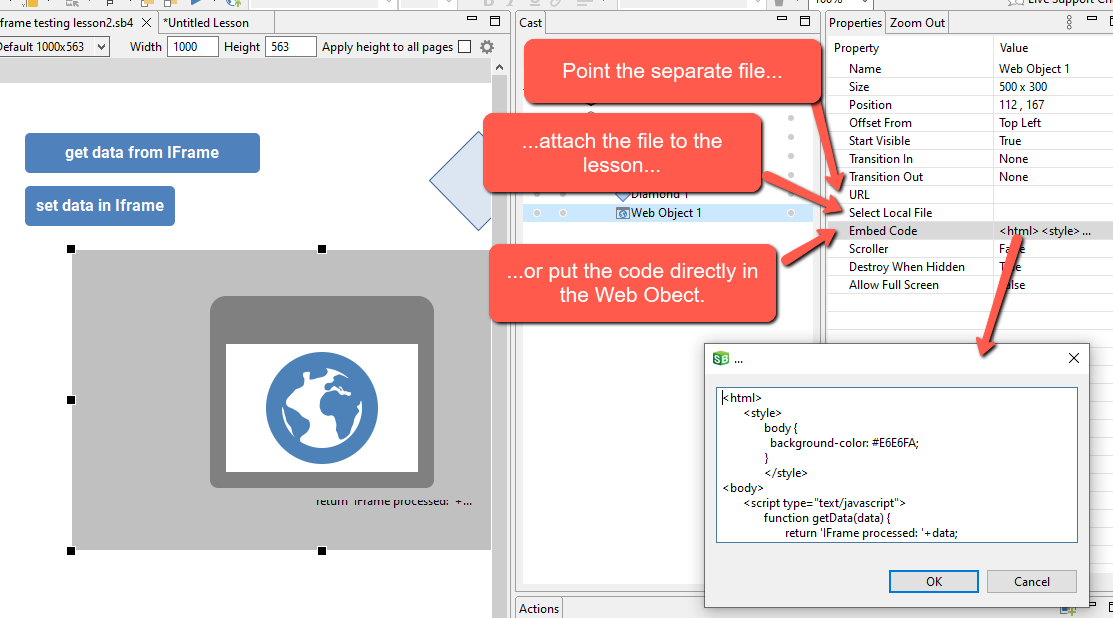Viewport: 1113px width, 618px height.
Task: Close the embed code dialog
Action: pyautogui.click(x=1074, y=358)
